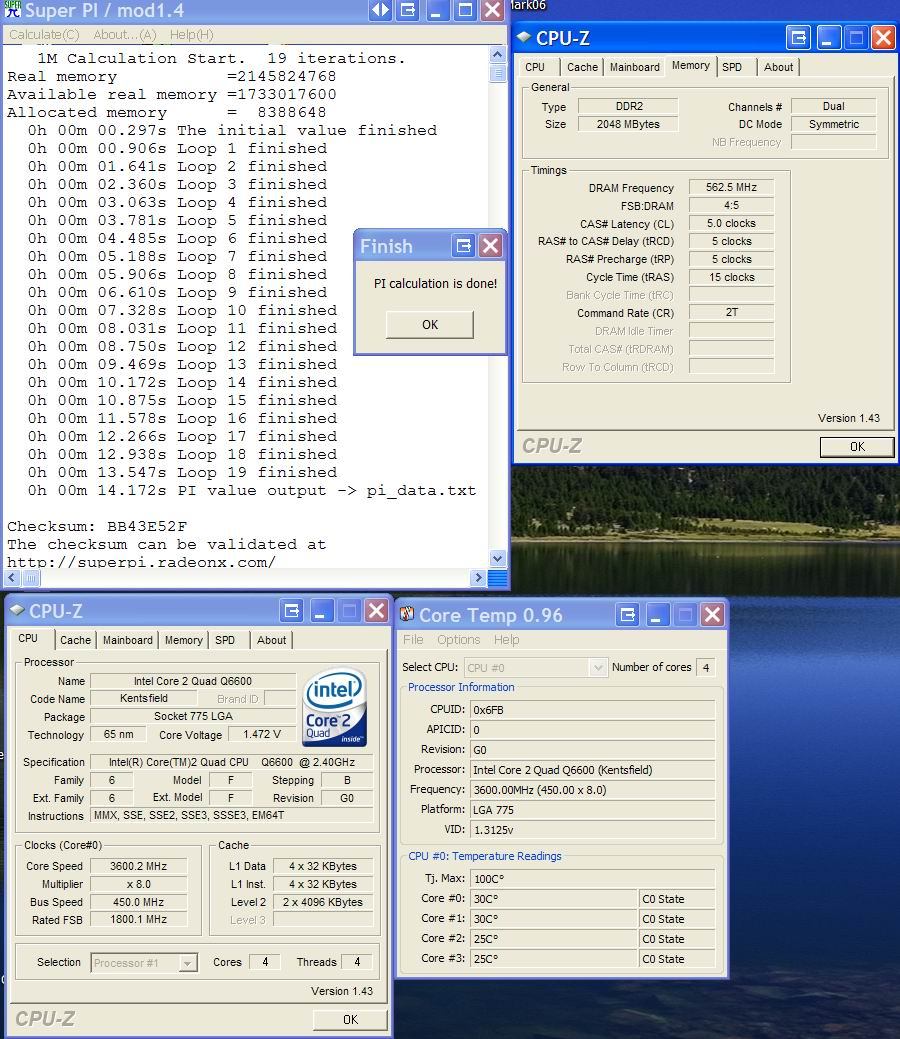Screen dimensions: 900x1039
Task: Click the Core Temp VID 1.3125v field
Action: [592, 830]
